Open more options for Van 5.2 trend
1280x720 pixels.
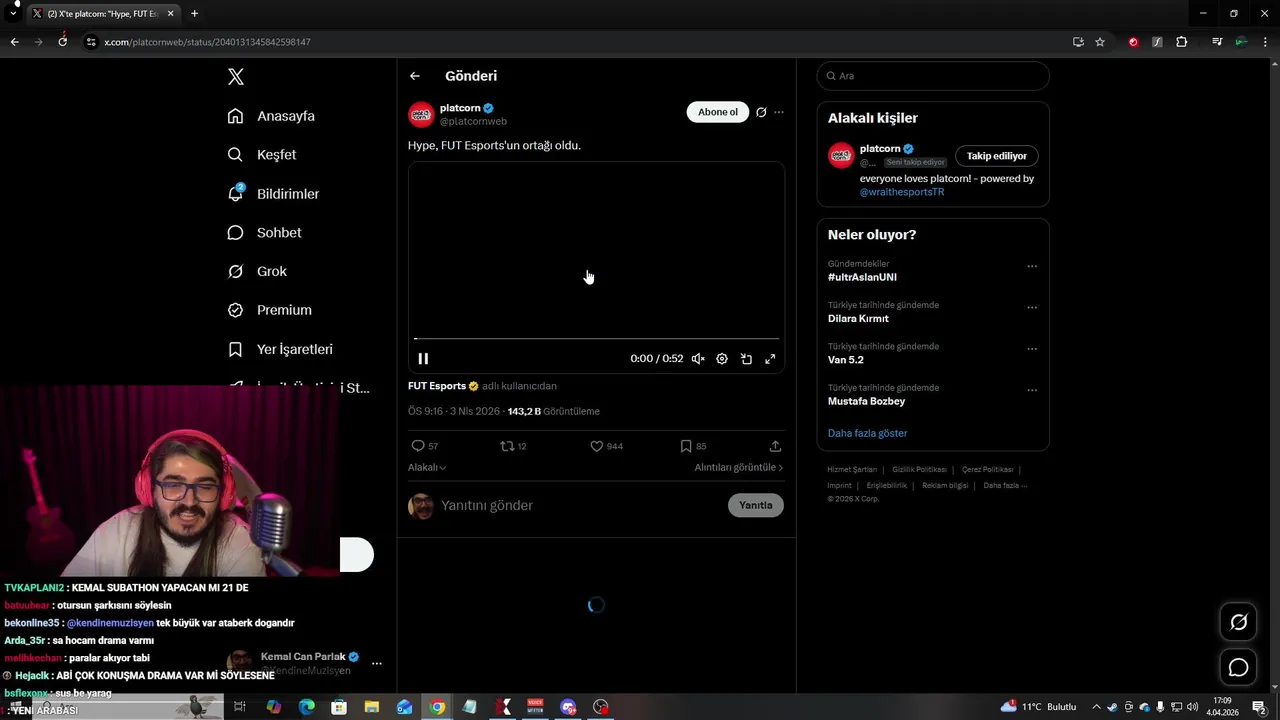pyautogui.click(x=1032, y=348)
